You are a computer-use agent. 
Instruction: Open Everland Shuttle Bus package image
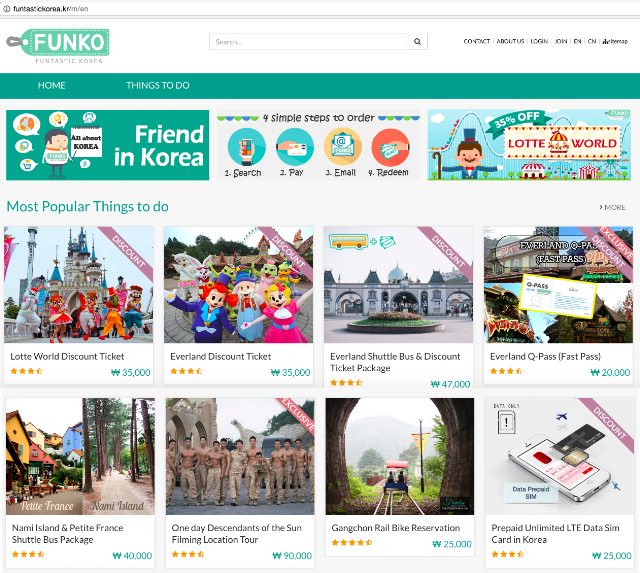(x=398, y=284)
